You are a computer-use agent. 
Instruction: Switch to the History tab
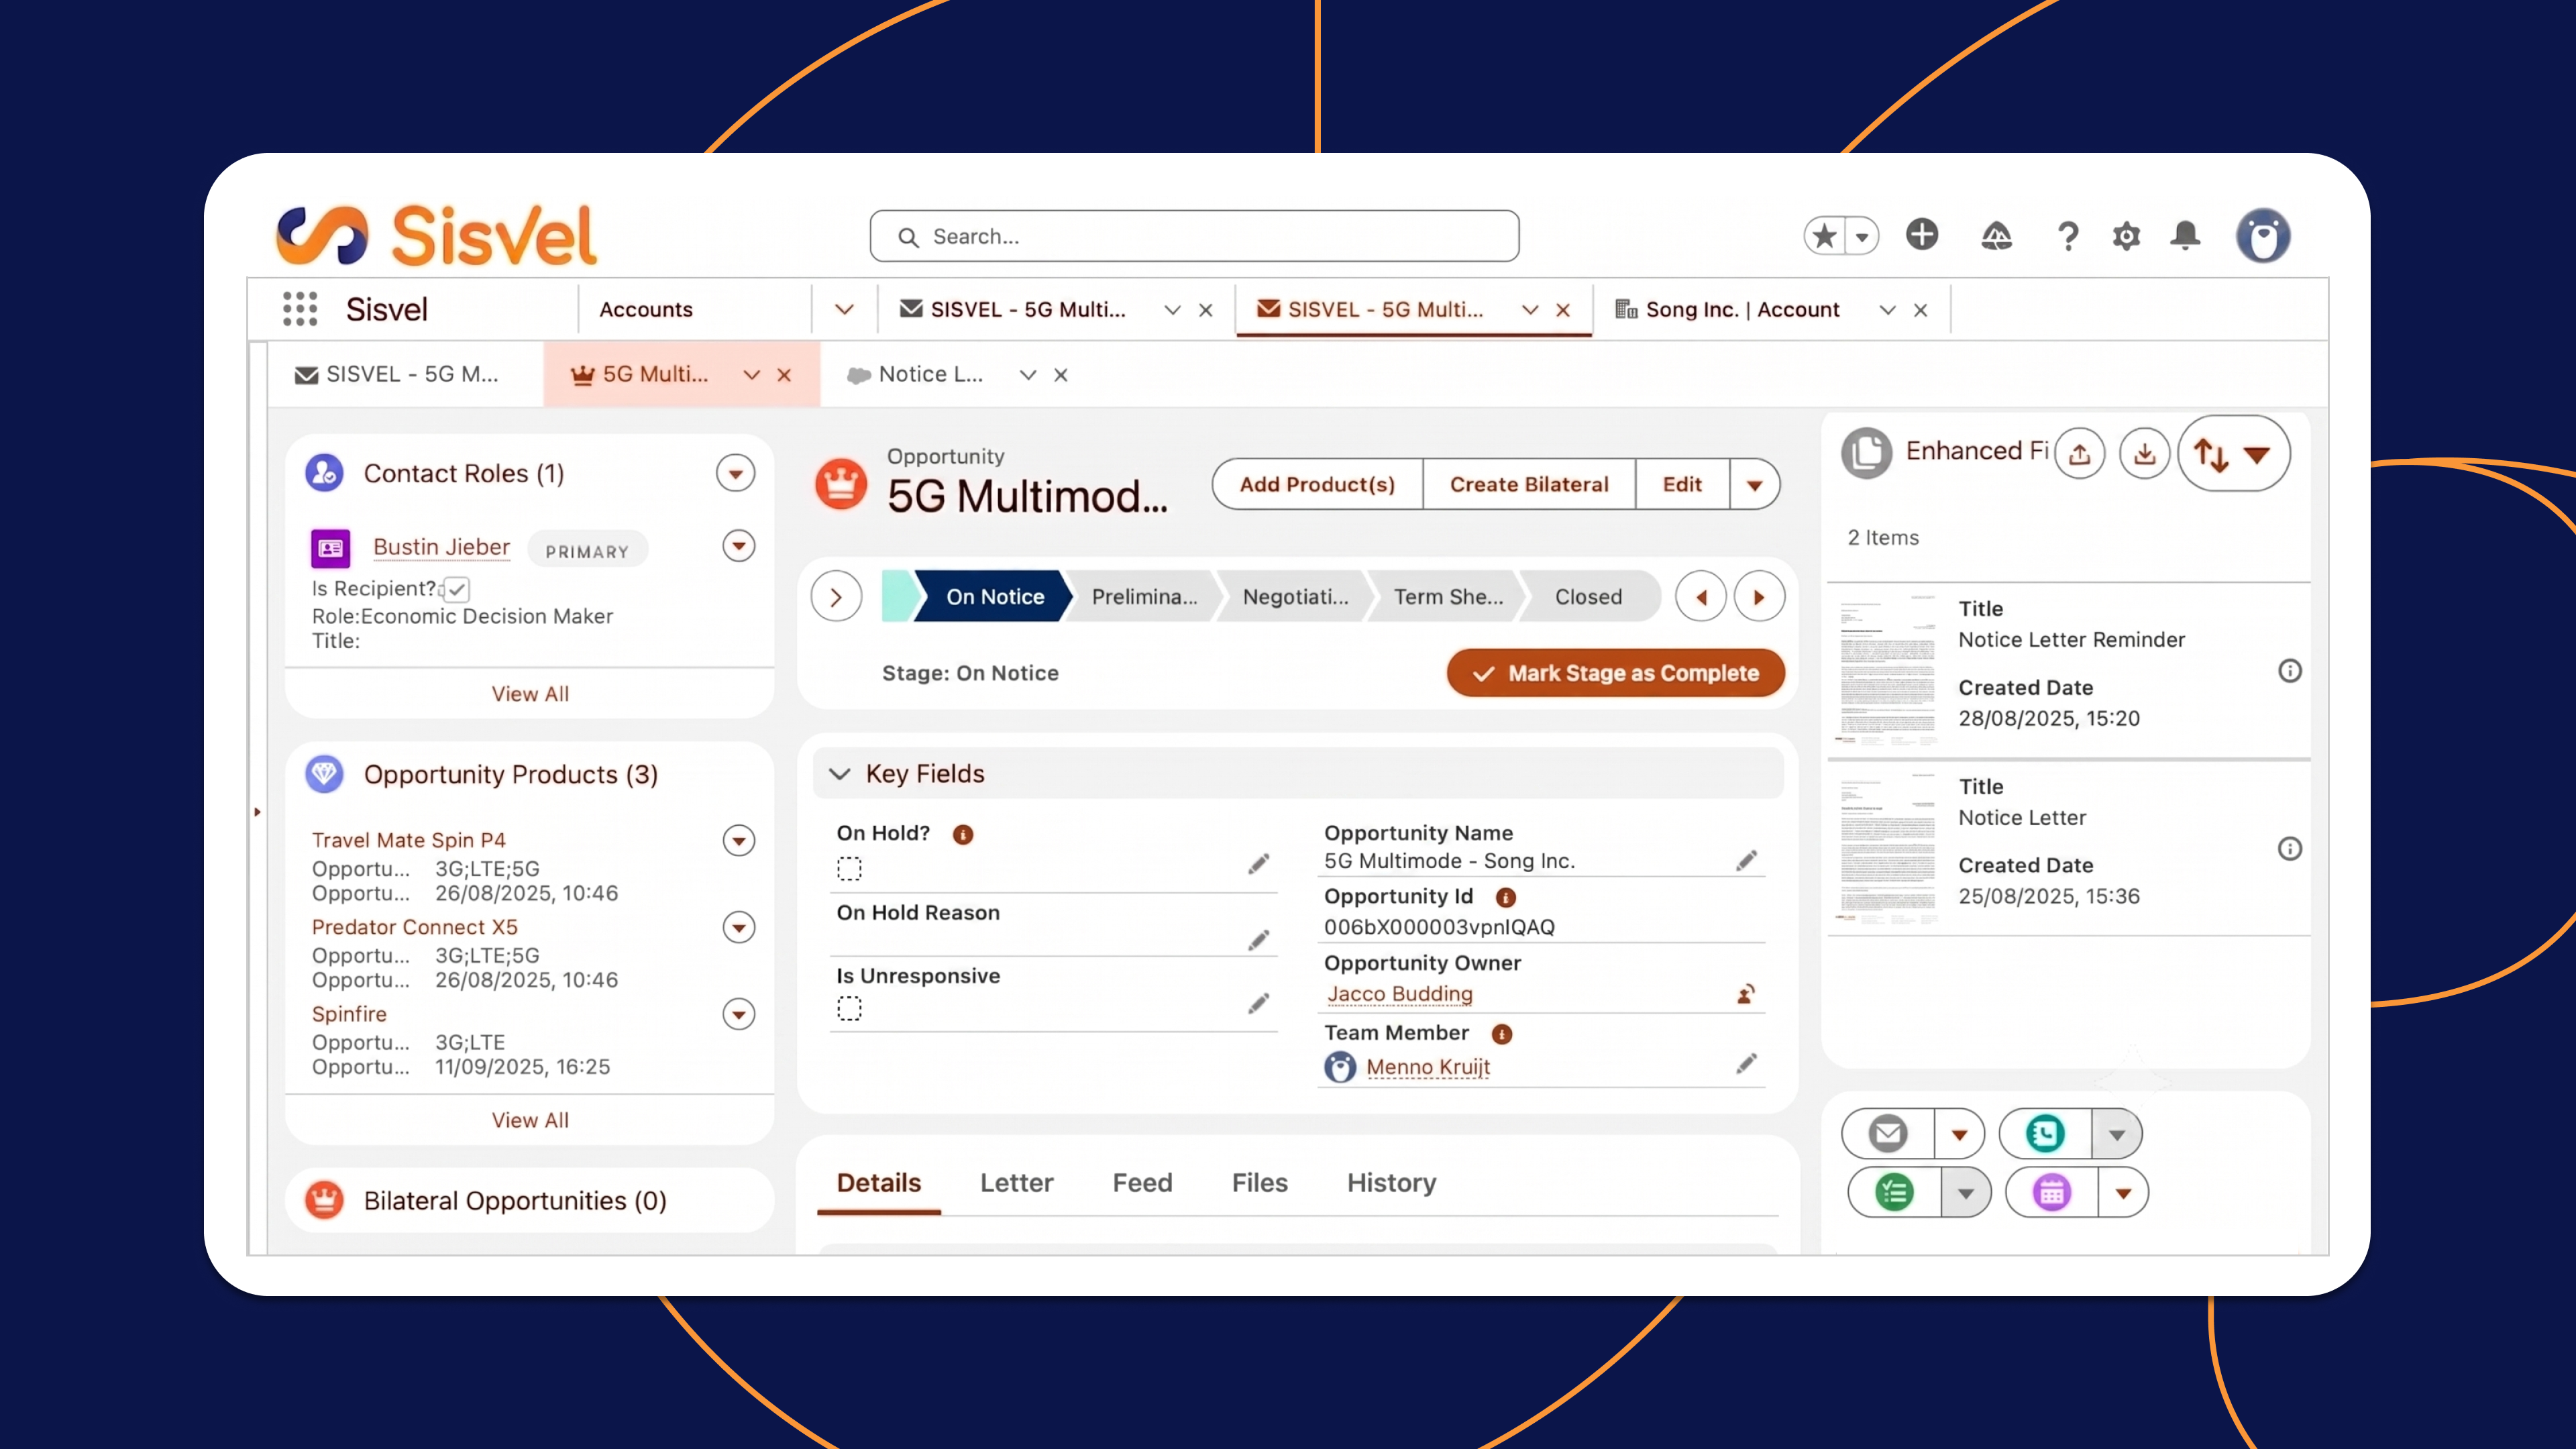click(1391, 1183)
